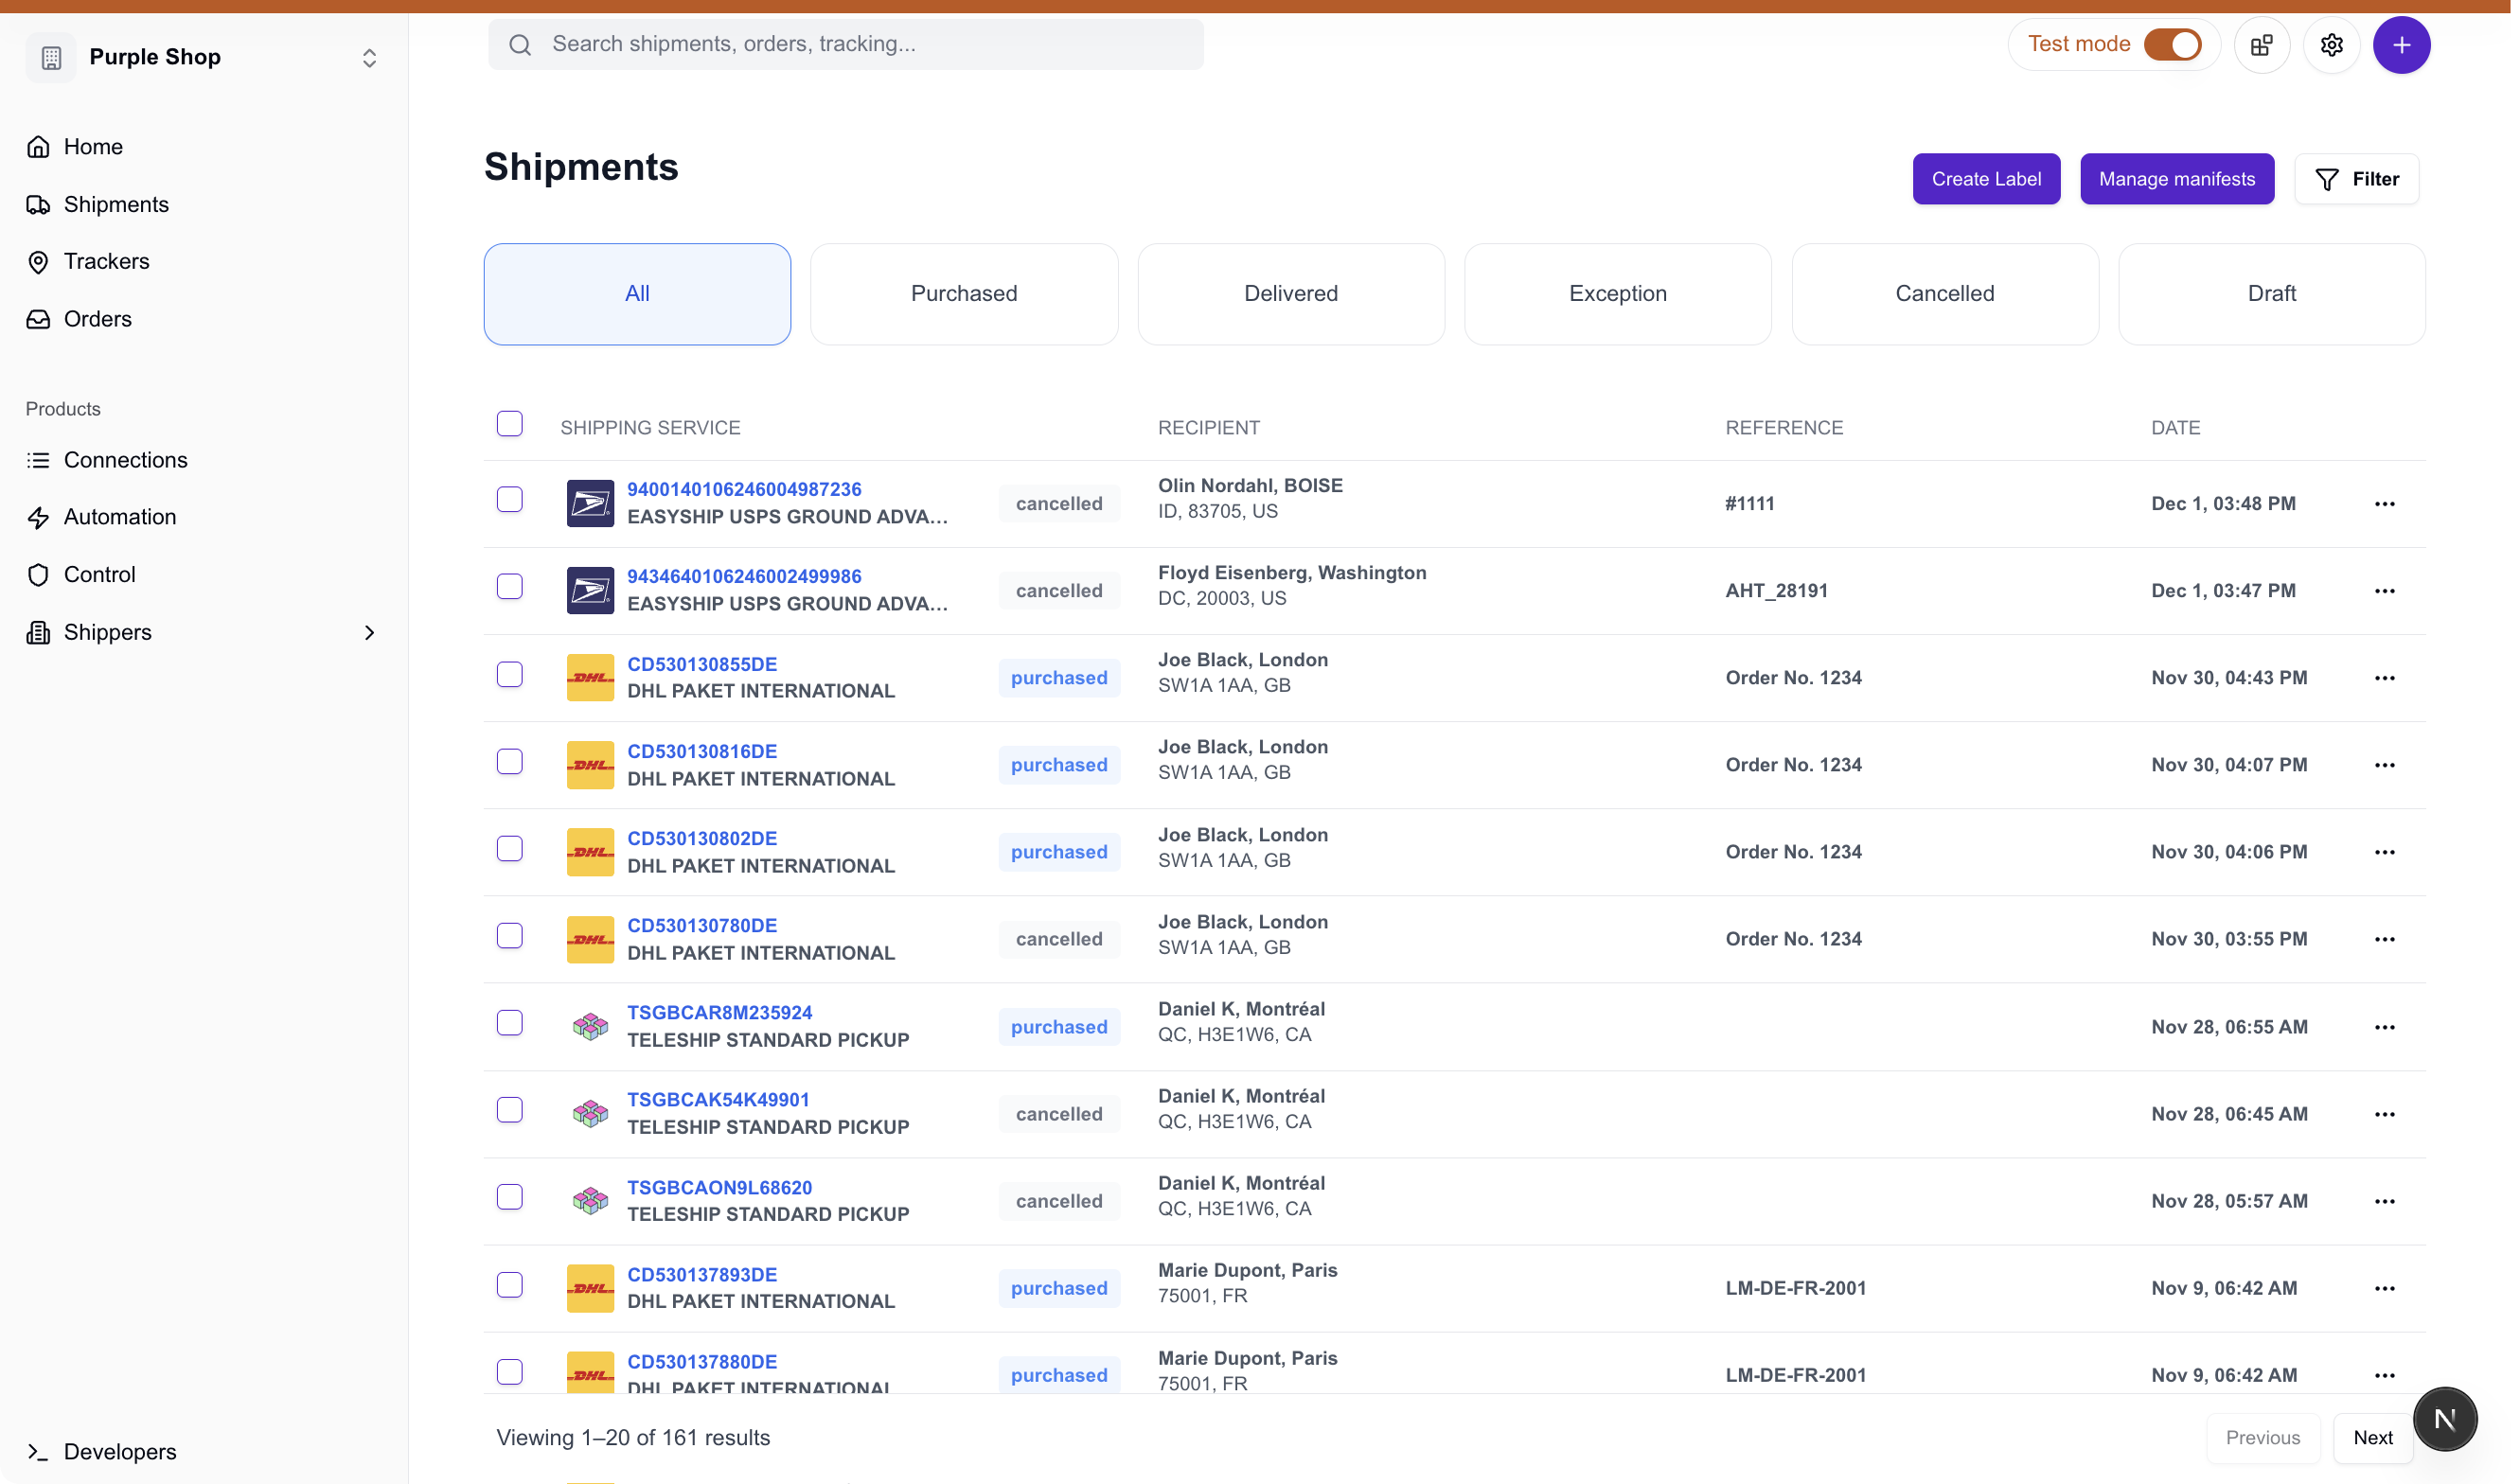Open row menu for TSGBCAR8M235924
The width and height of the screenshot is (2520, 1484).
point(2384,1026)
